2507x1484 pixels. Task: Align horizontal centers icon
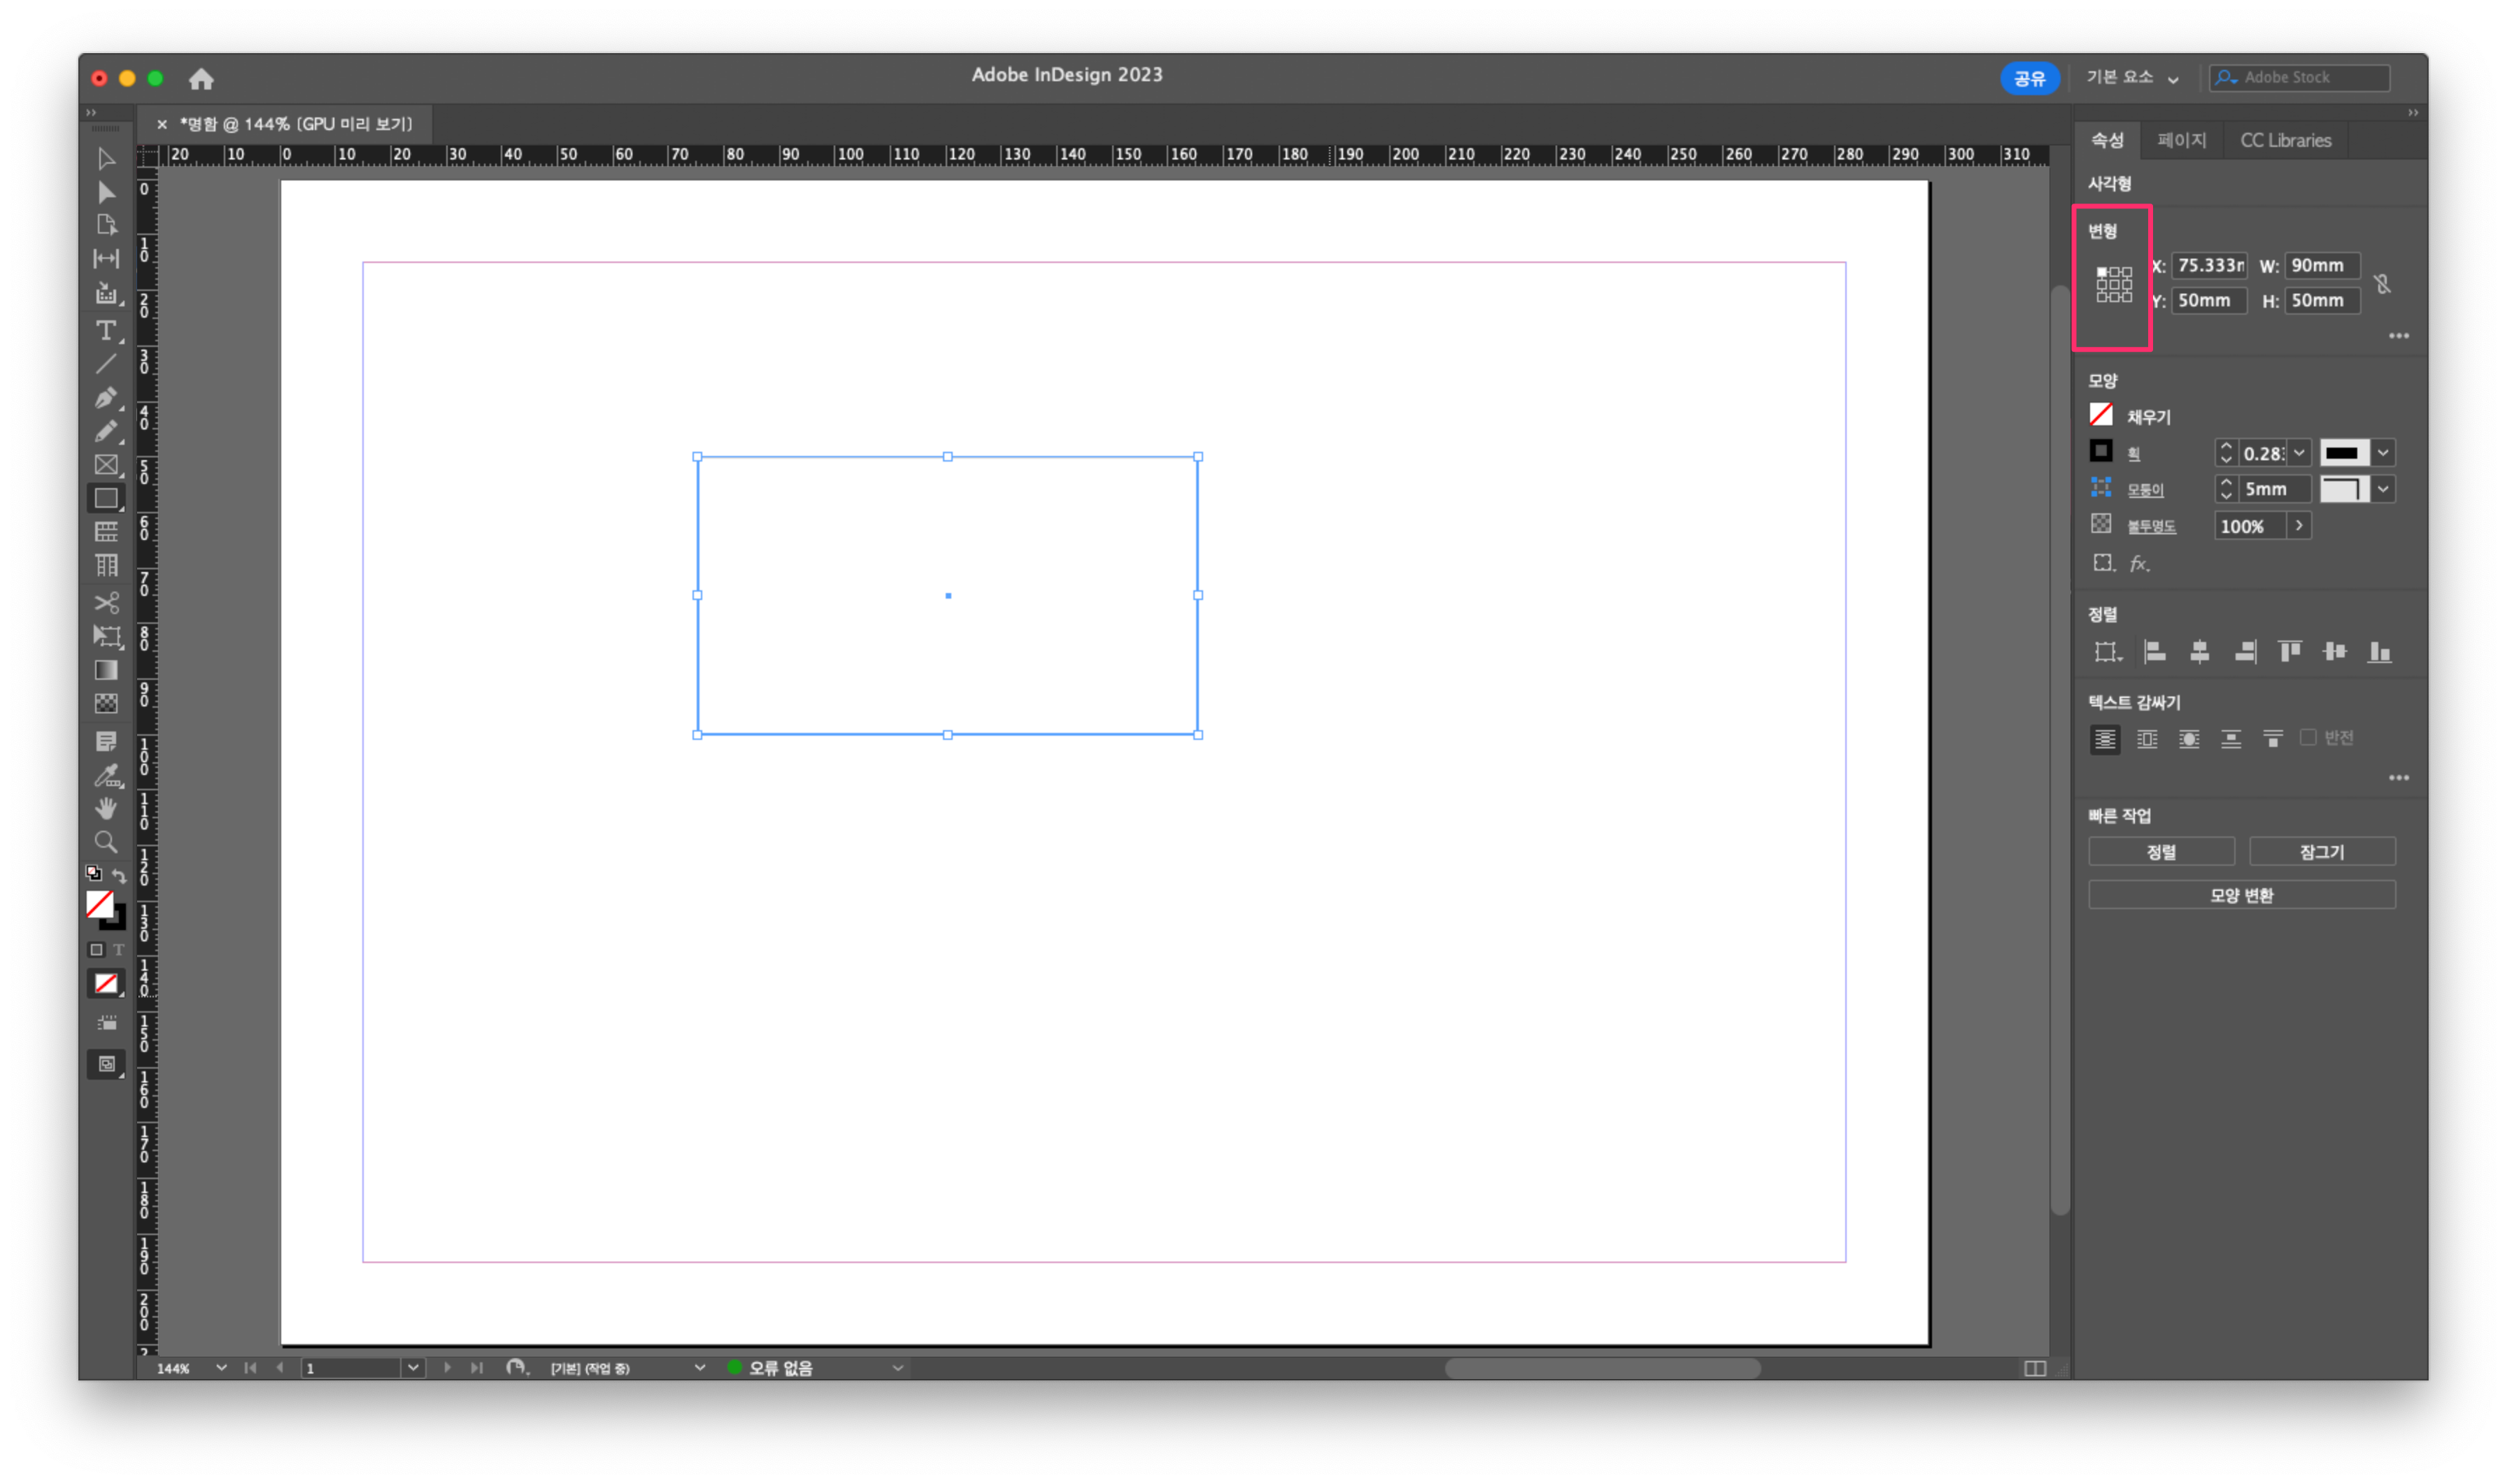[2200, 652]
